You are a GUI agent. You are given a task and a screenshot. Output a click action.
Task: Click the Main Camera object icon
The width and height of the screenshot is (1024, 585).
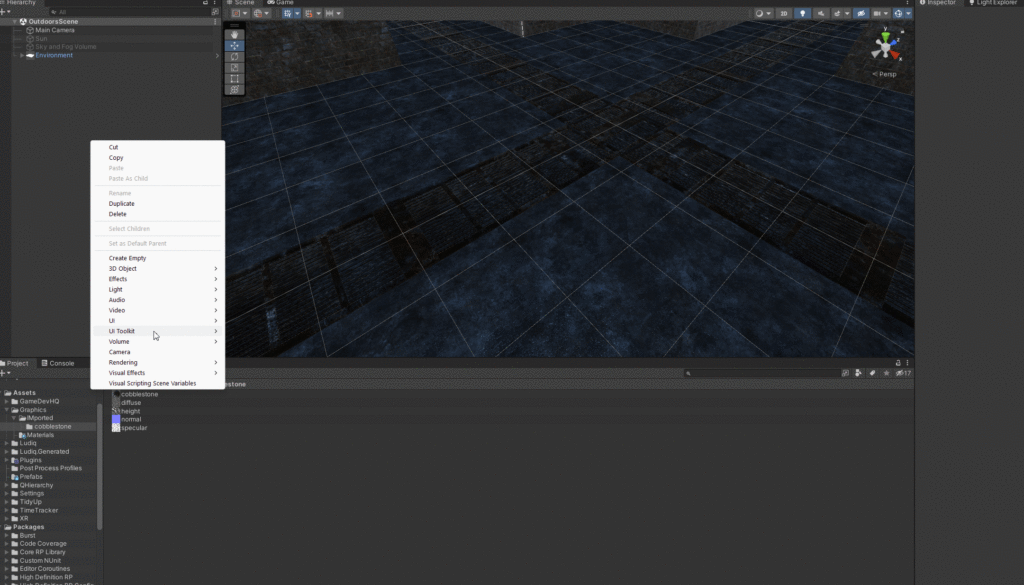tap(30, 30)
